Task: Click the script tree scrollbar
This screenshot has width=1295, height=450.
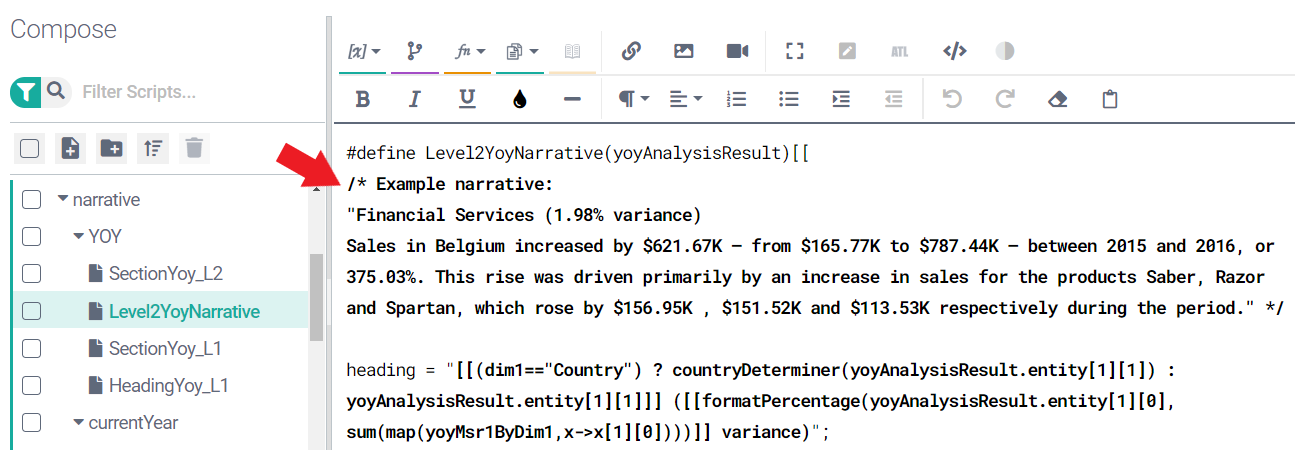Action: point(316,296)
